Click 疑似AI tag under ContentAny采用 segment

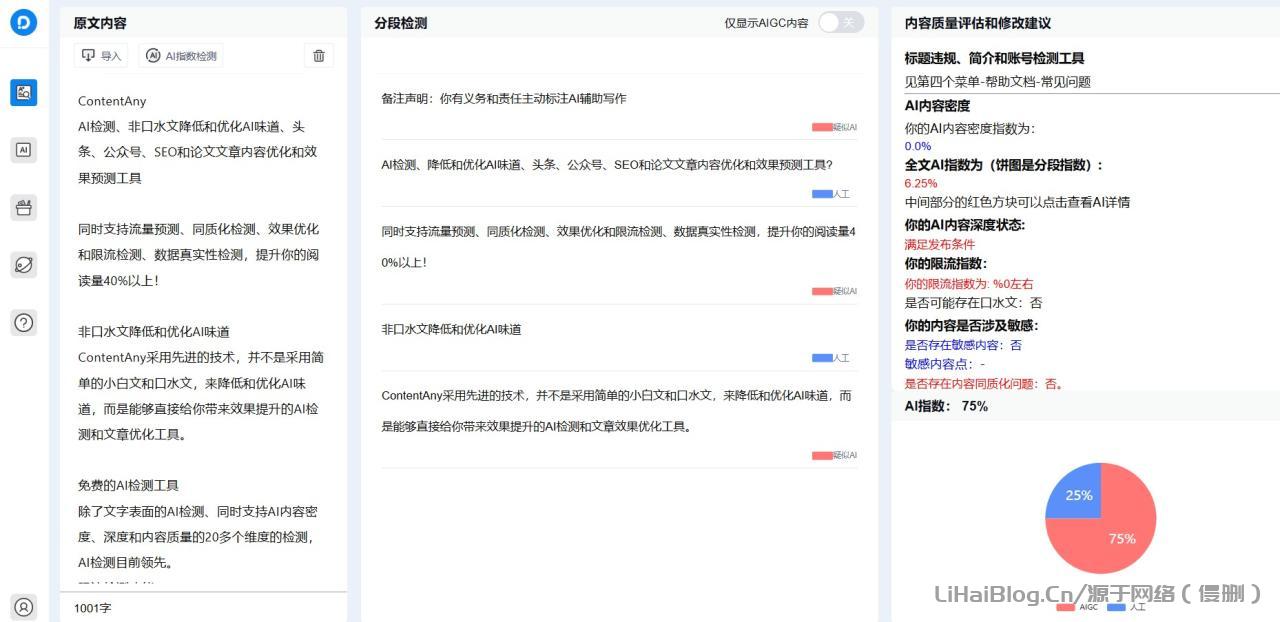coord(834,455)
